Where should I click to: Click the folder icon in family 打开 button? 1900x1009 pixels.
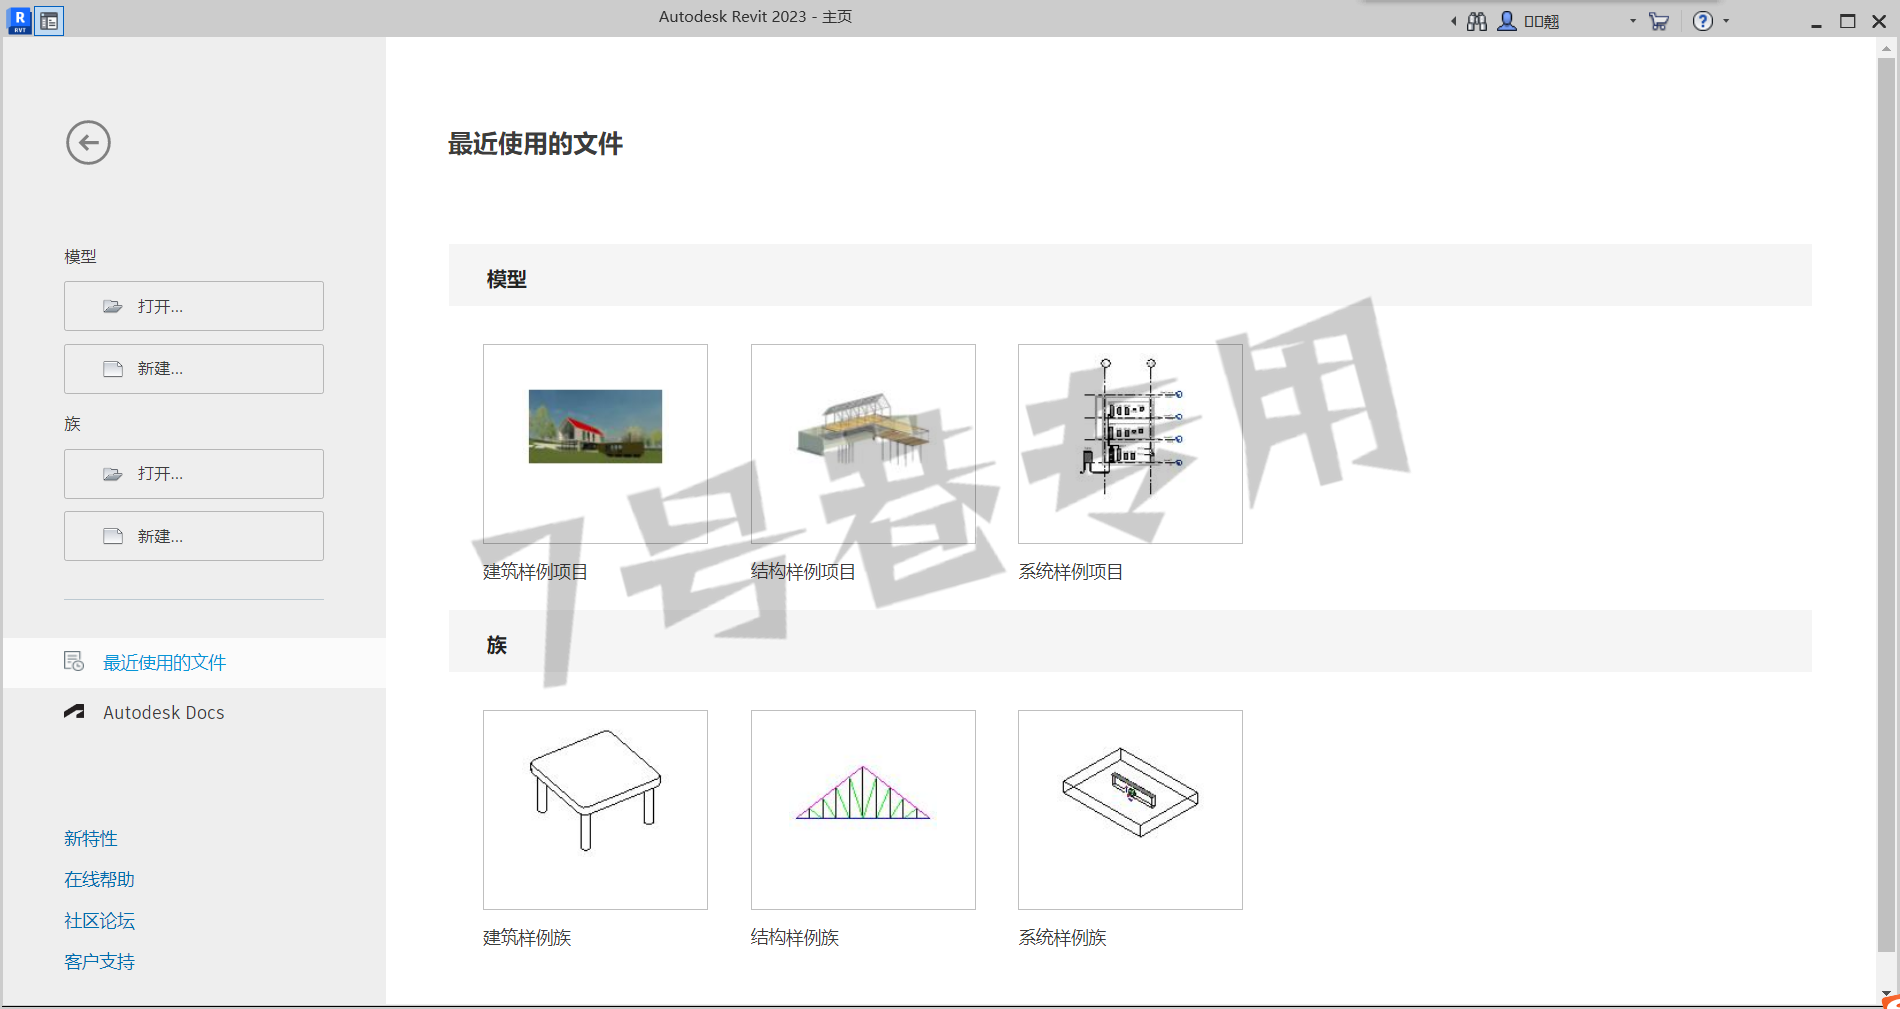[113, 474]
